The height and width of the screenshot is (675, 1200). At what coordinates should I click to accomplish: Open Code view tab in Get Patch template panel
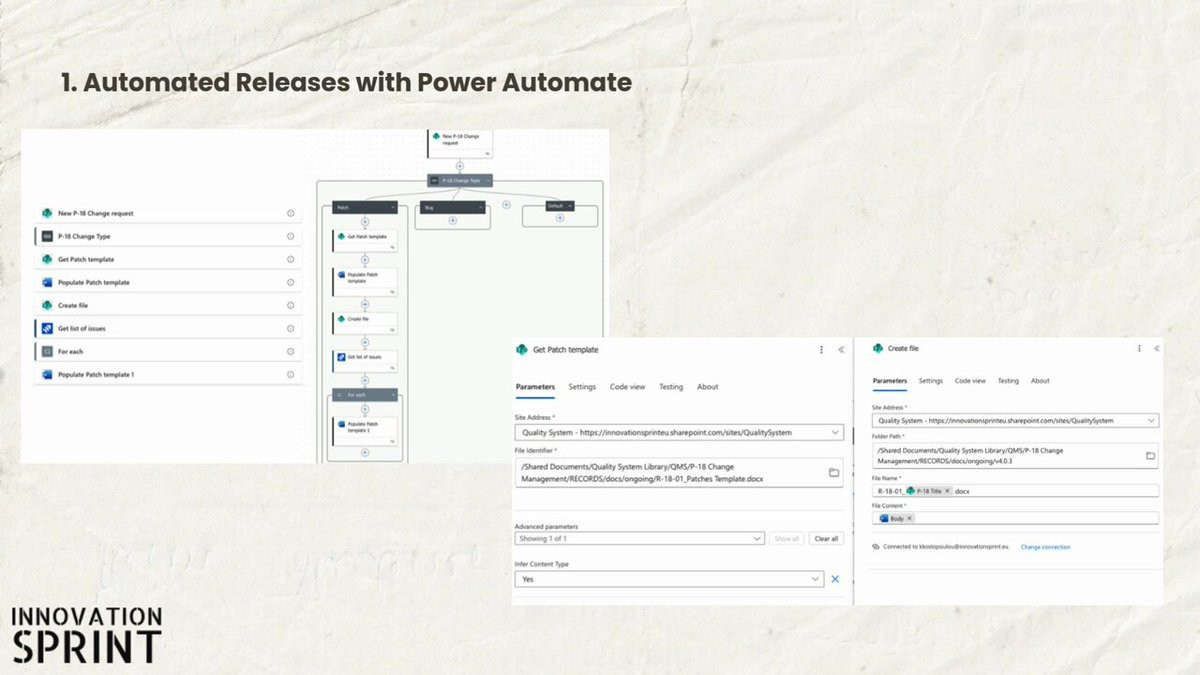coord(627,387)
